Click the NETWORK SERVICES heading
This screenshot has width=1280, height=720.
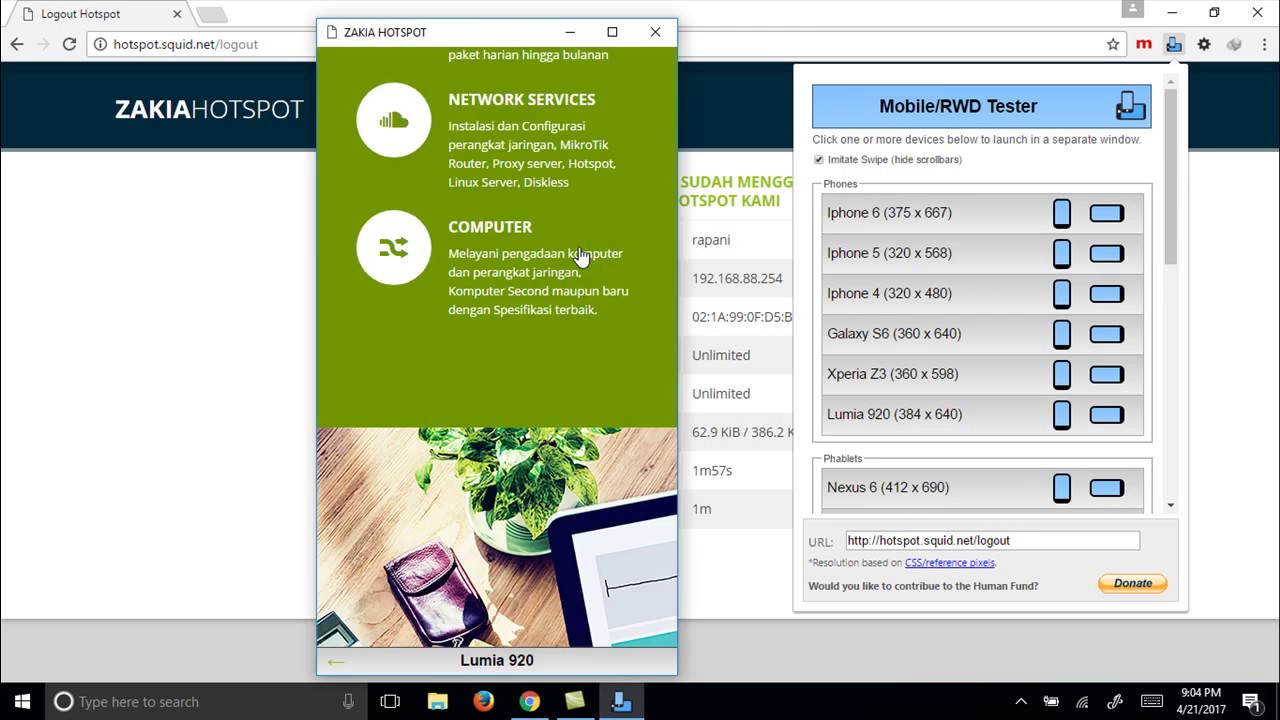click(522, 100)
